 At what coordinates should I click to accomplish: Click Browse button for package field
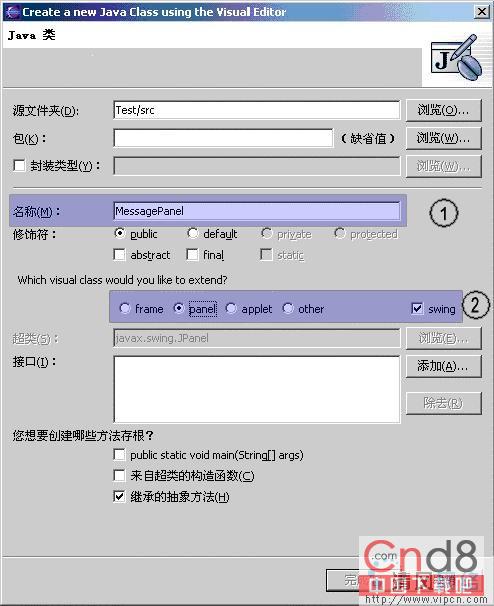click(x=444, y=138)
